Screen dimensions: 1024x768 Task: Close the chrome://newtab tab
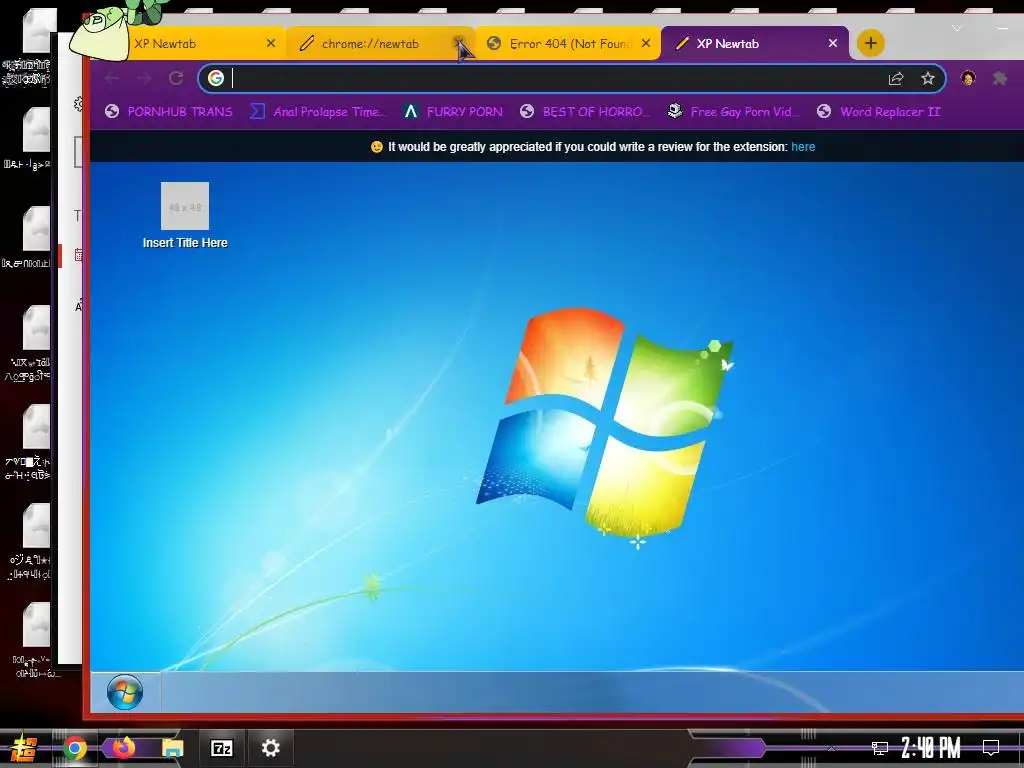click(x=460, y=43)
